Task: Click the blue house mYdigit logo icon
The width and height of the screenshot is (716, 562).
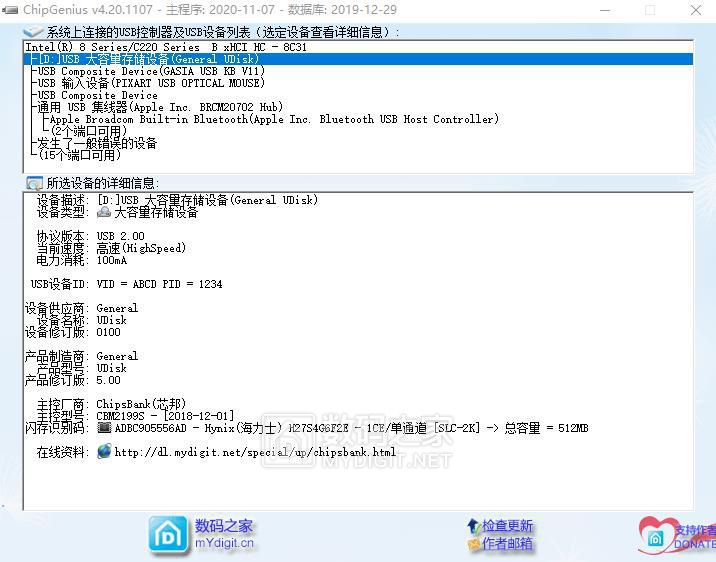Action: pyautogui.click(x=168, y=535)
